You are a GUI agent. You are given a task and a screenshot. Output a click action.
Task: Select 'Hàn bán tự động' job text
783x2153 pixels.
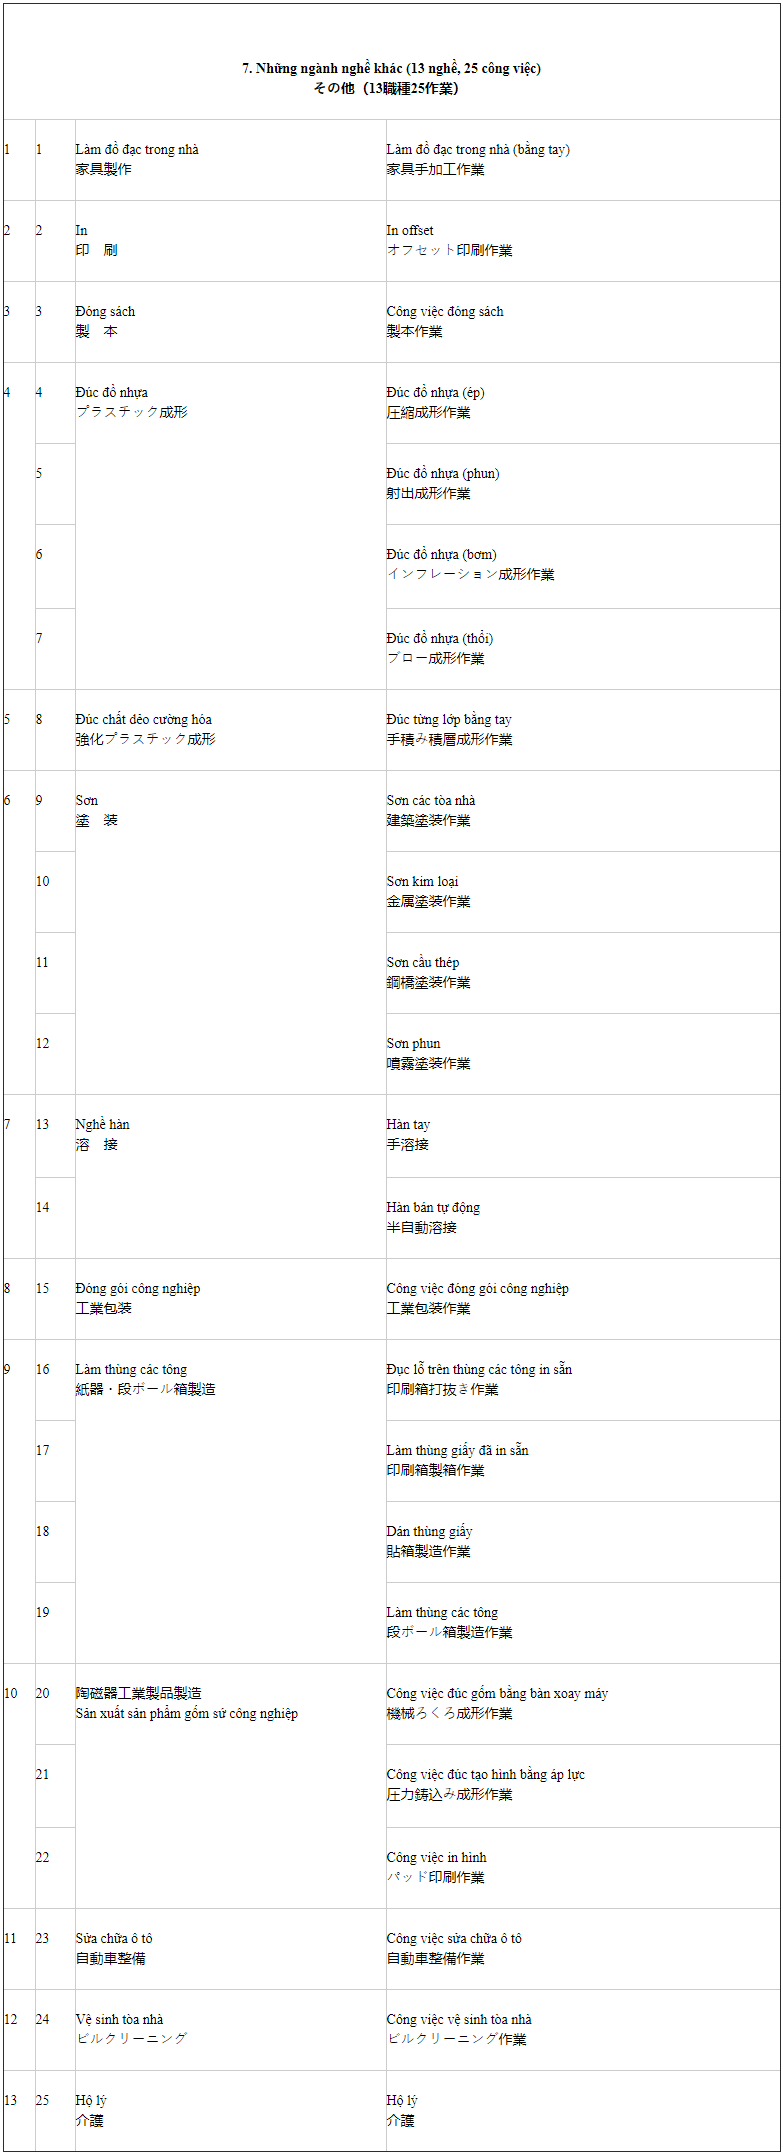(x=433, y=1207)
